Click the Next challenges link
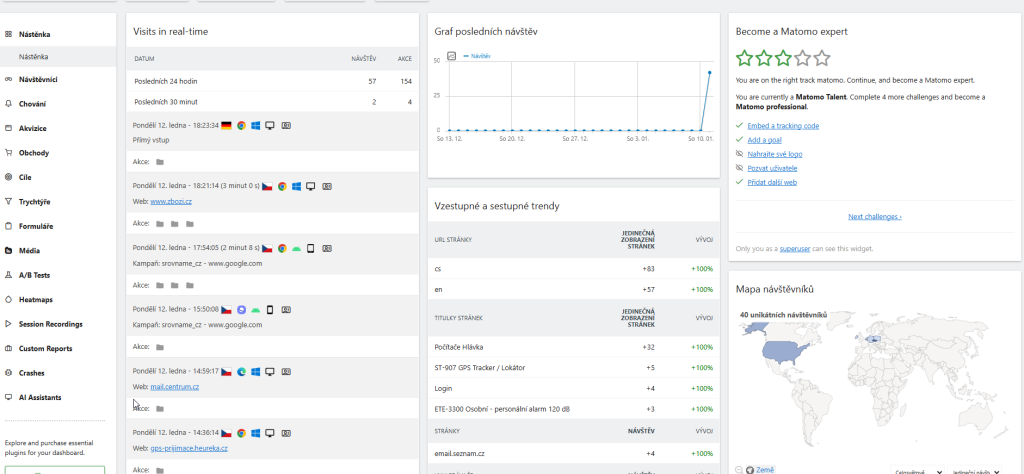 [874, 216]
